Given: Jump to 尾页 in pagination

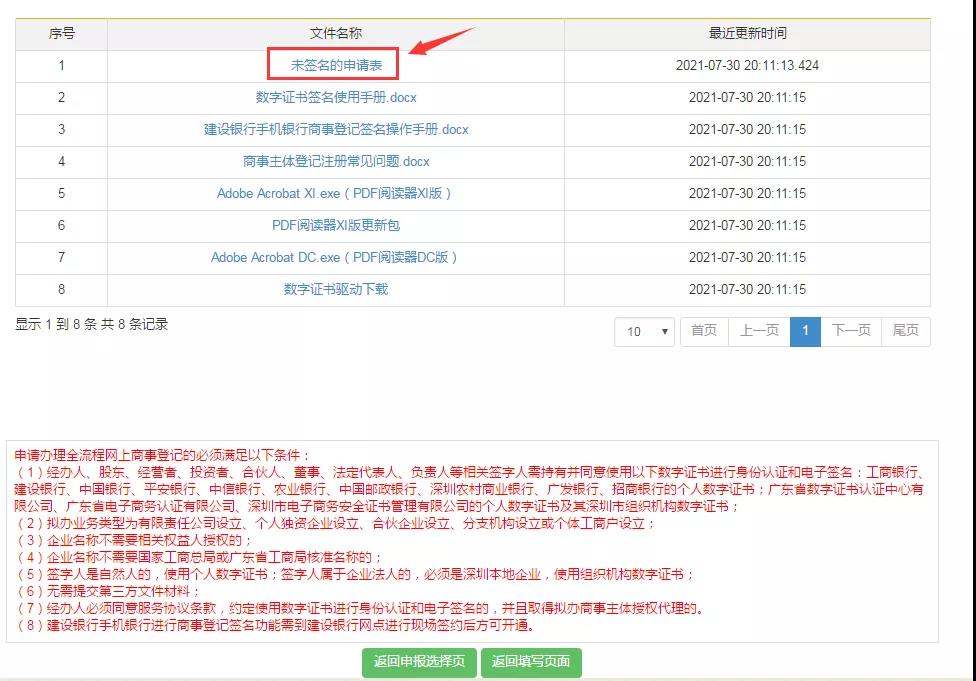Looking at the screenshot, I should coord(905,331).
